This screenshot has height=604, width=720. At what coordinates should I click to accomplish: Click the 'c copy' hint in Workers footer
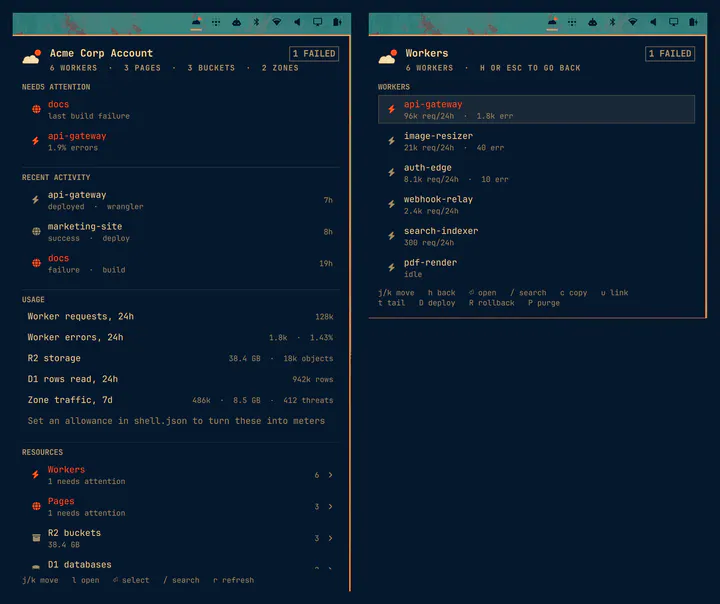(x=573, y=293)
